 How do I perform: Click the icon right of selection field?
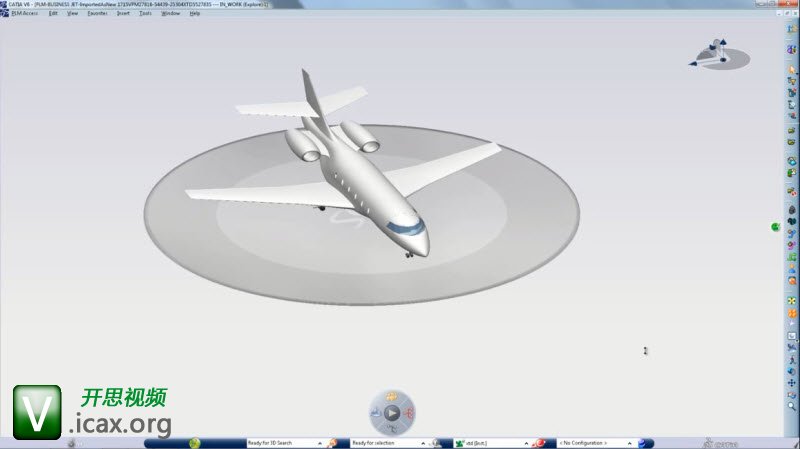pyautogui.click(x=435, y=443)
